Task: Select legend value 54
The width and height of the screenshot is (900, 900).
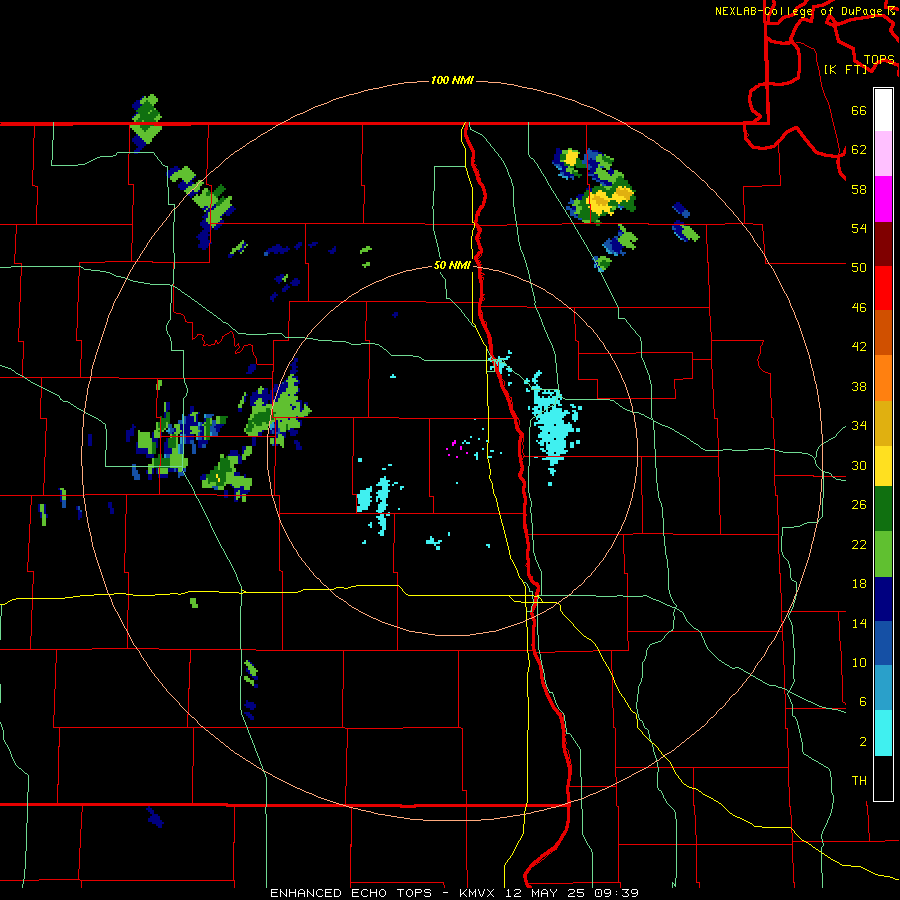Action: (x=859, y=228)
